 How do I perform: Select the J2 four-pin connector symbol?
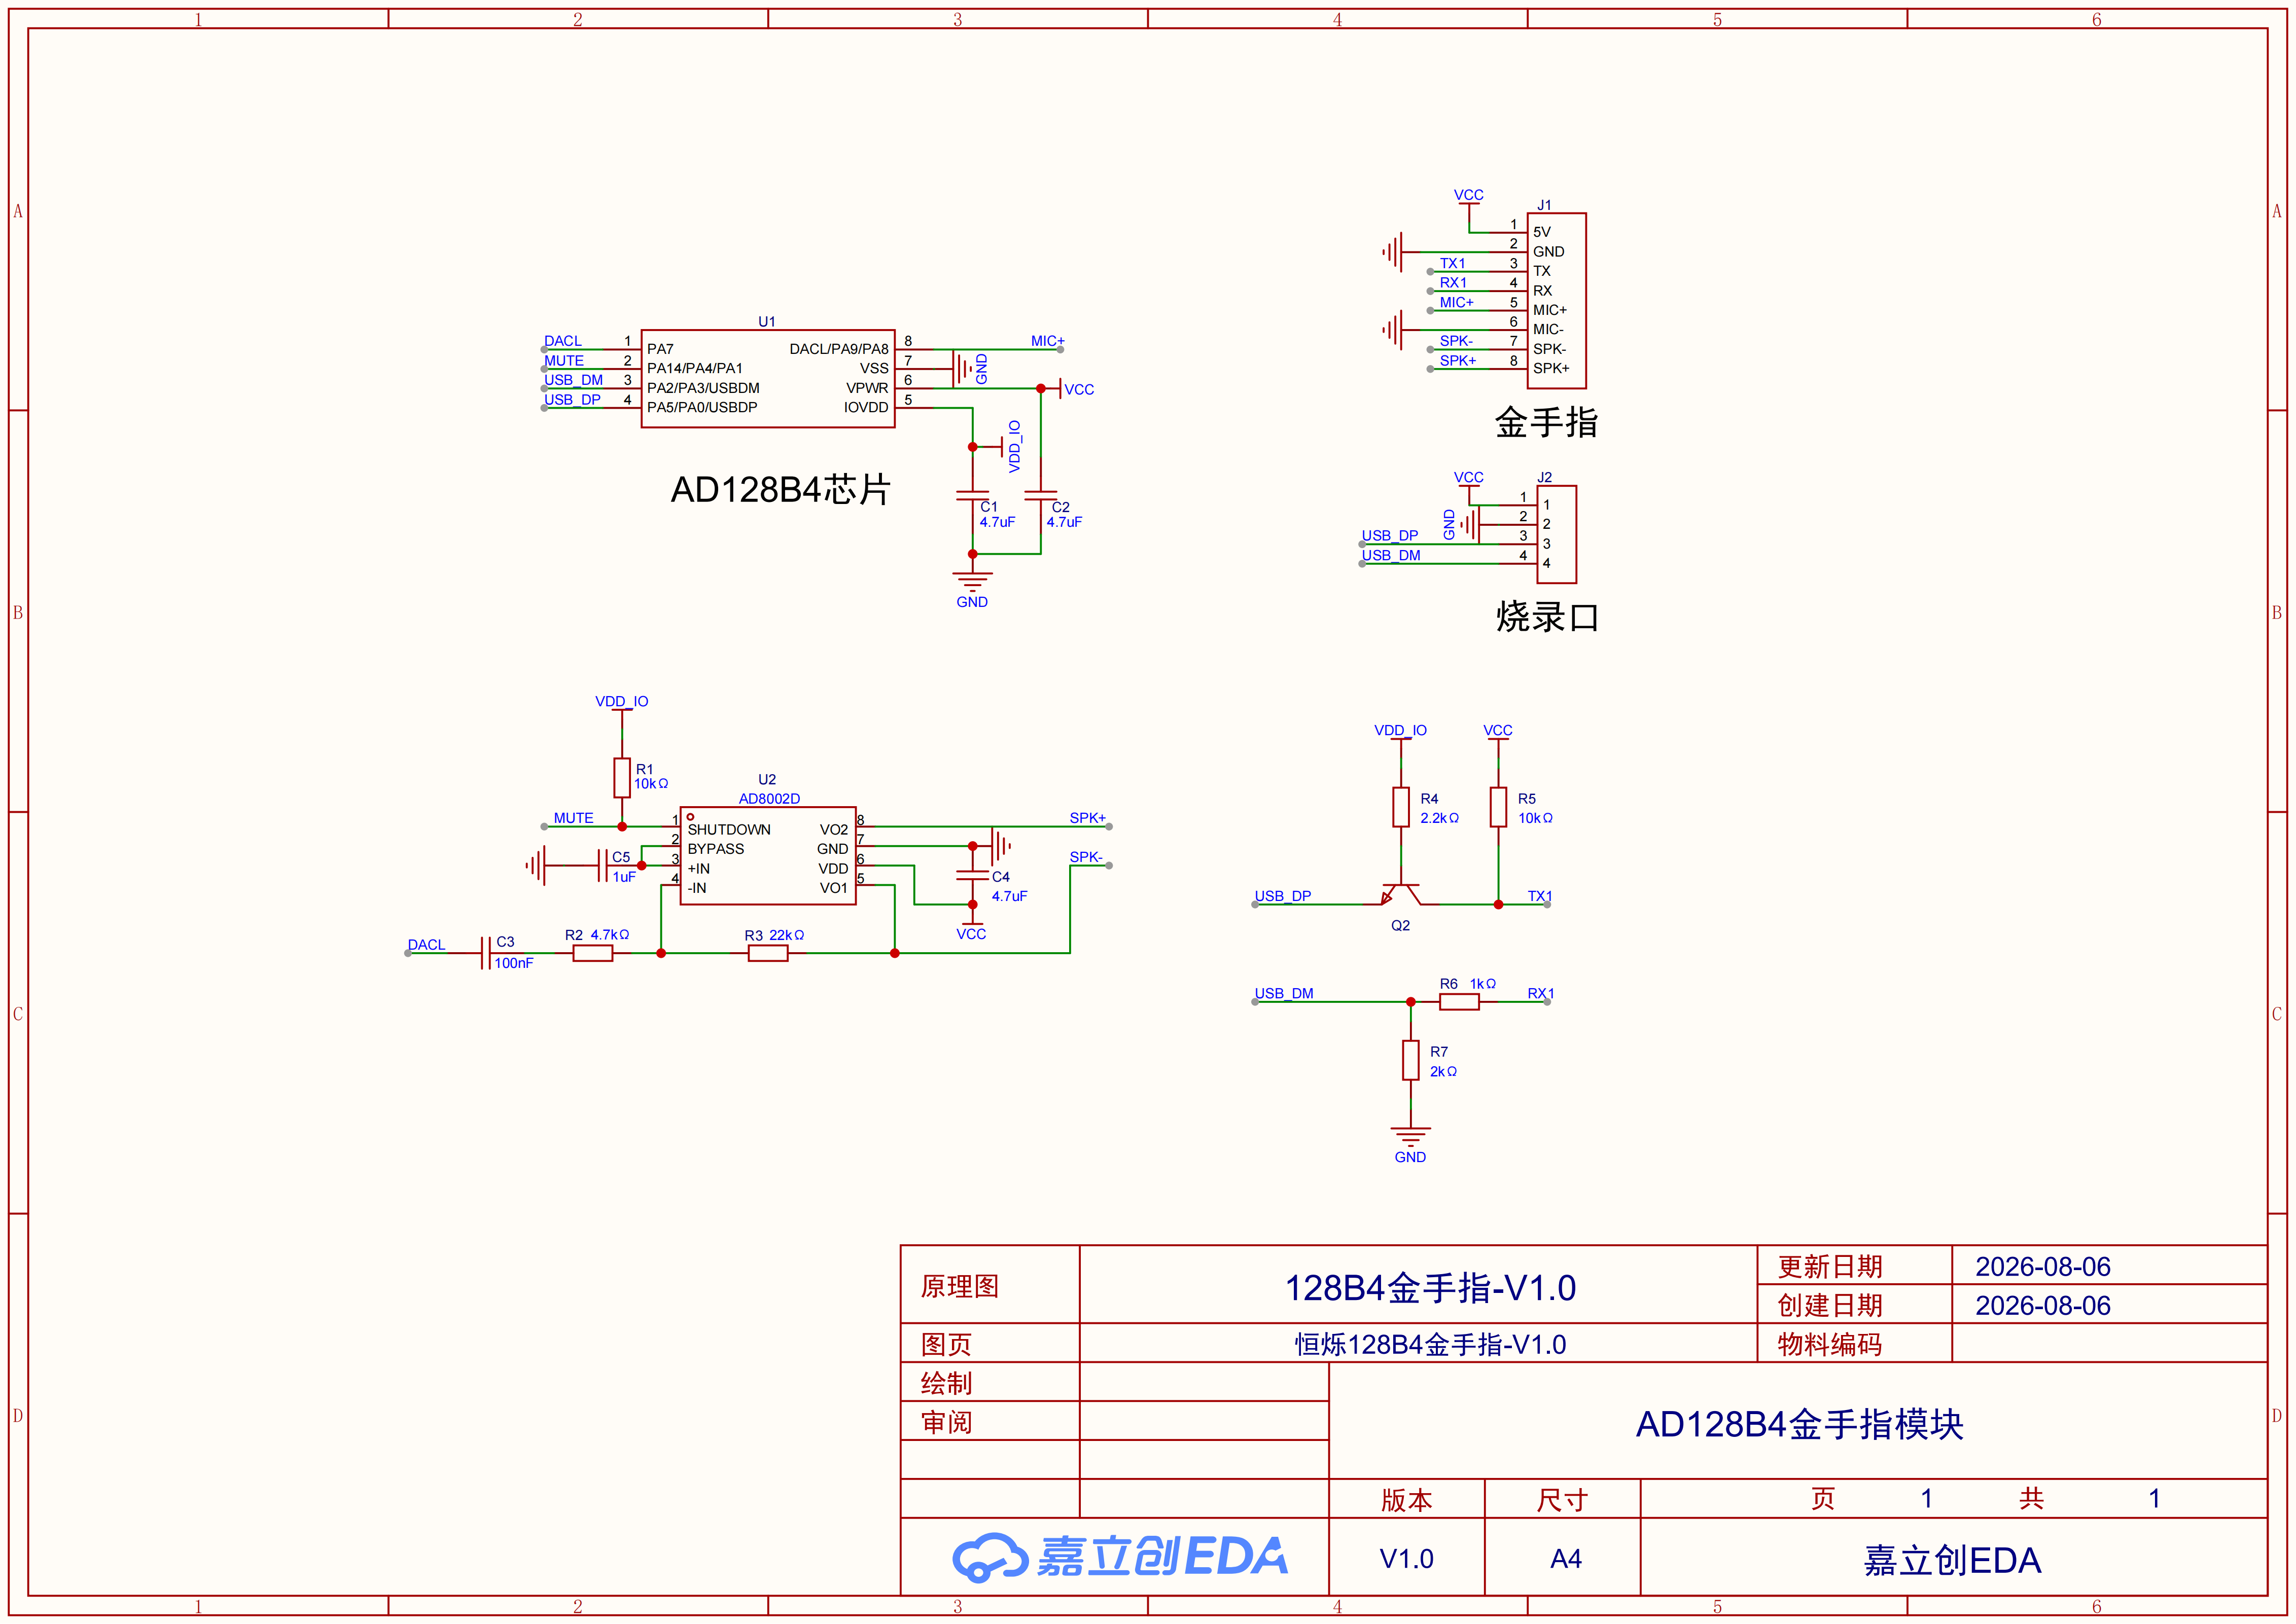pyautogui.click(x=1556, y=534)
